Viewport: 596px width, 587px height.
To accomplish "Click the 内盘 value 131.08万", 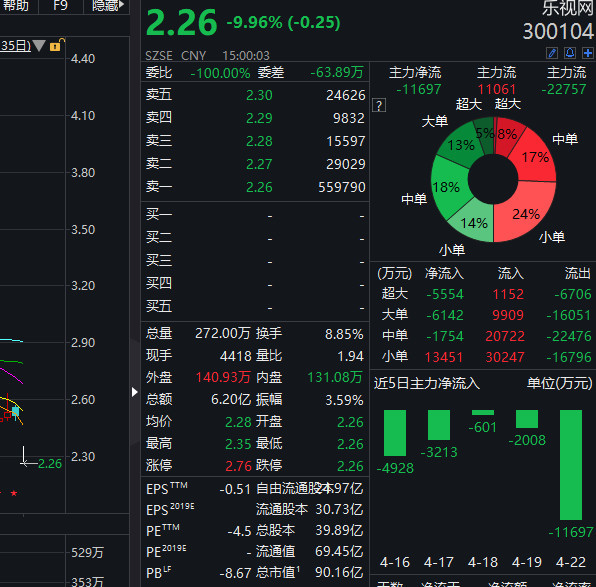I will (x=334, y=377).
